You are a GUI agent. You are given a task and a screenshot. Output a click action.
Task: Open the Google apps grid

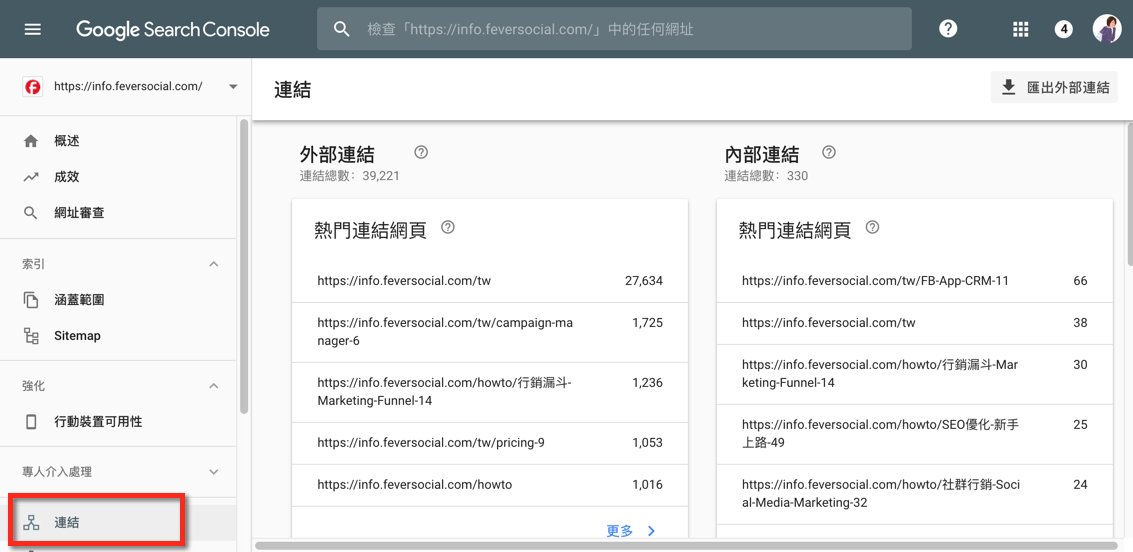click(x=1020, y=29)
